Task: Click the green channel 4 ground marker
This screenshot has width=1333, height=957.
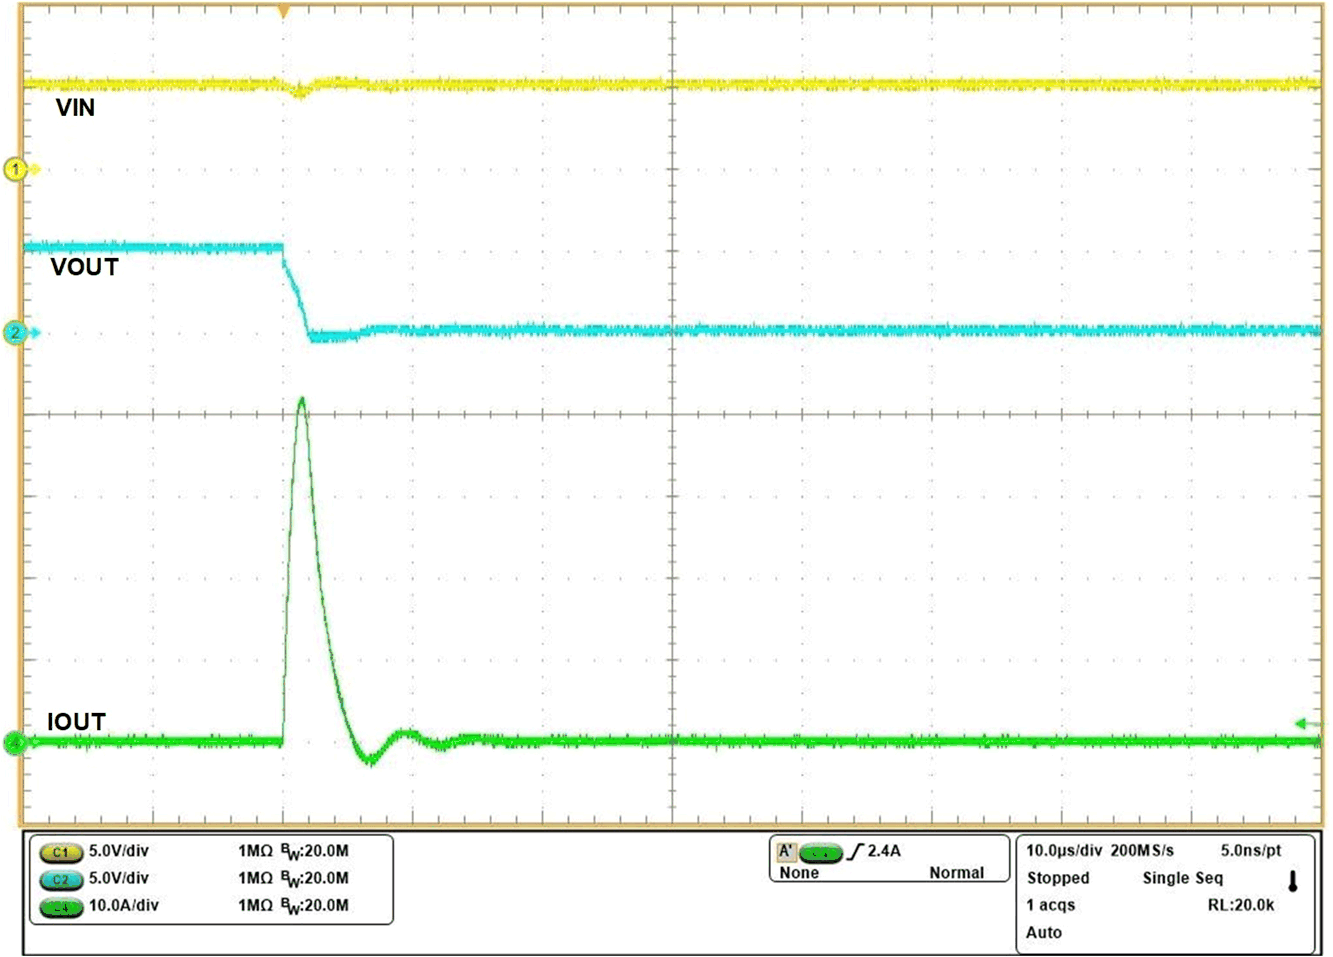Action: coord(14,743)
